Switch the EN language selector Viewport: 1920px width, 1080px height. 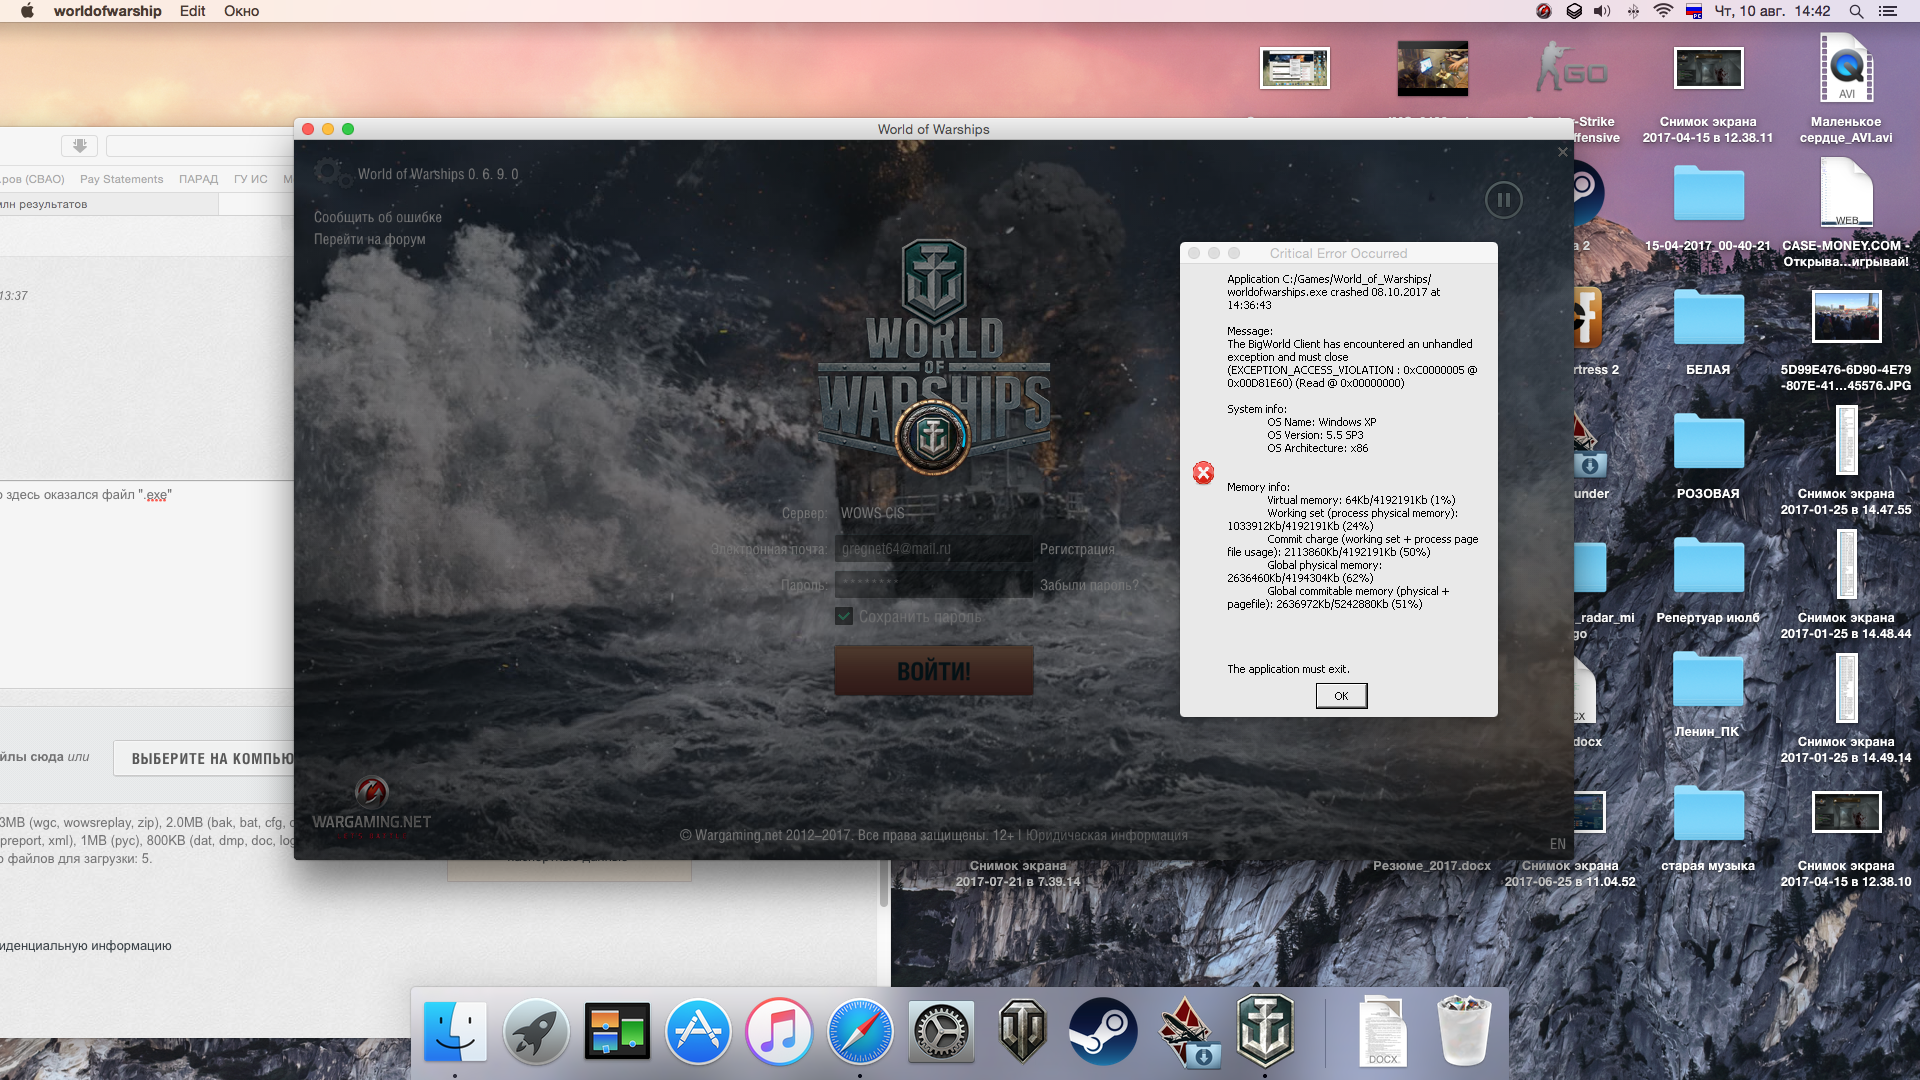(1557, 844)
